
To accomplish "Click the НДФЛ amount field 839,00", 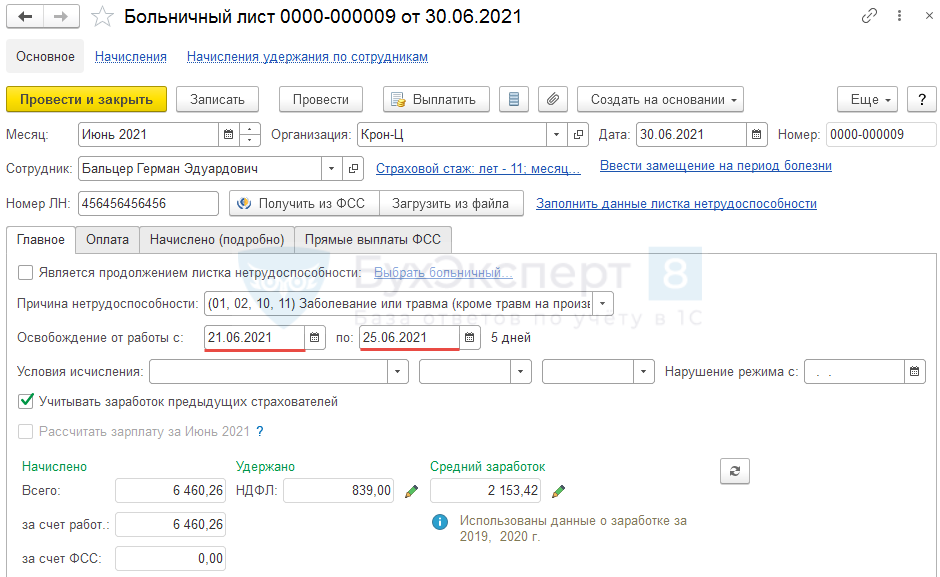I will (x=339, y=491).
